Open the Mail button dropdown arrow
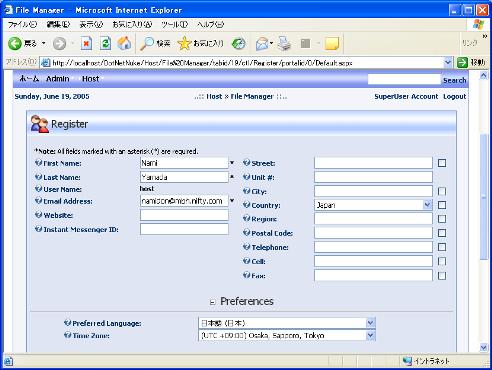 pos(271,43)
